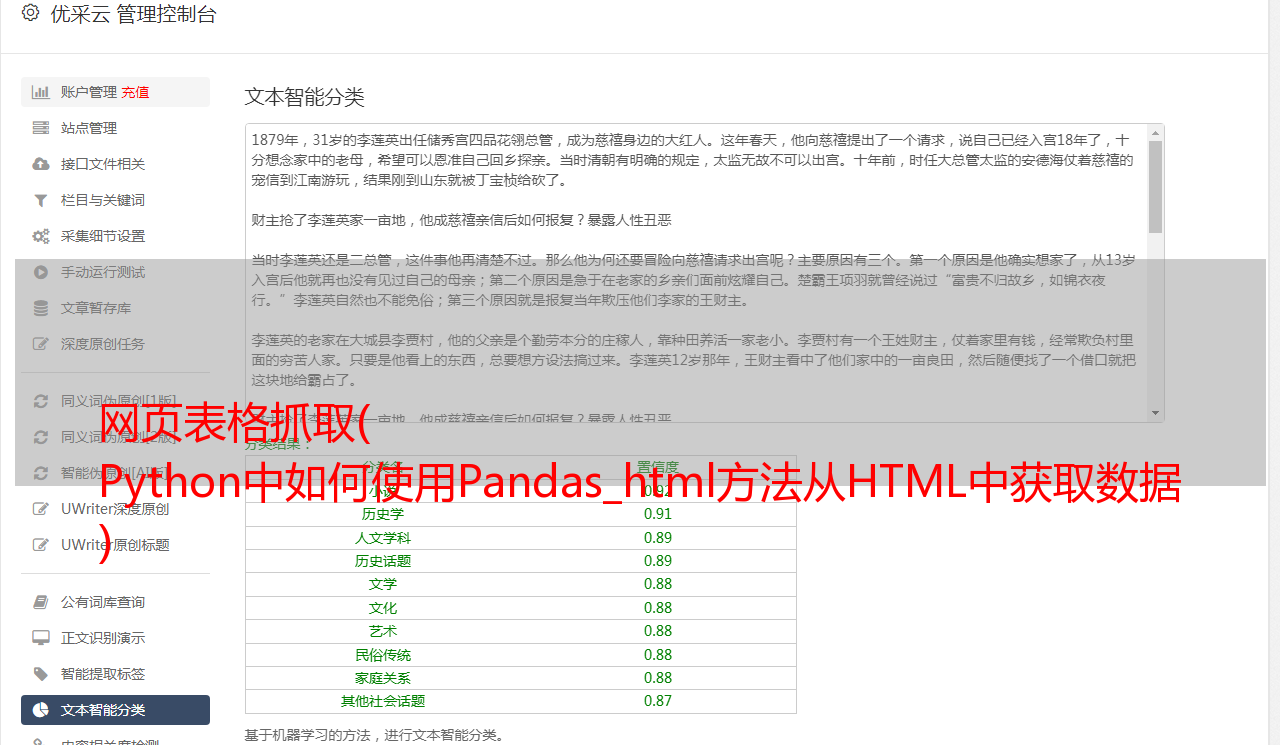Viewport: 1280px width, 745px height.
Task: Click the edit icon for UWriter原创标题
Action: tap(40, 545)
